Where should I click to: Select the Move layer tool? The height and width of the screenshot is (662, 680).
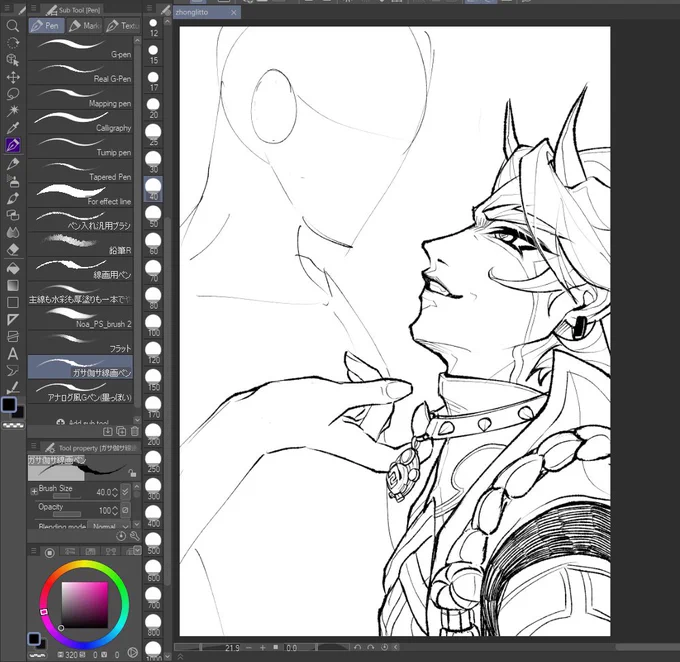pos(13,77)
